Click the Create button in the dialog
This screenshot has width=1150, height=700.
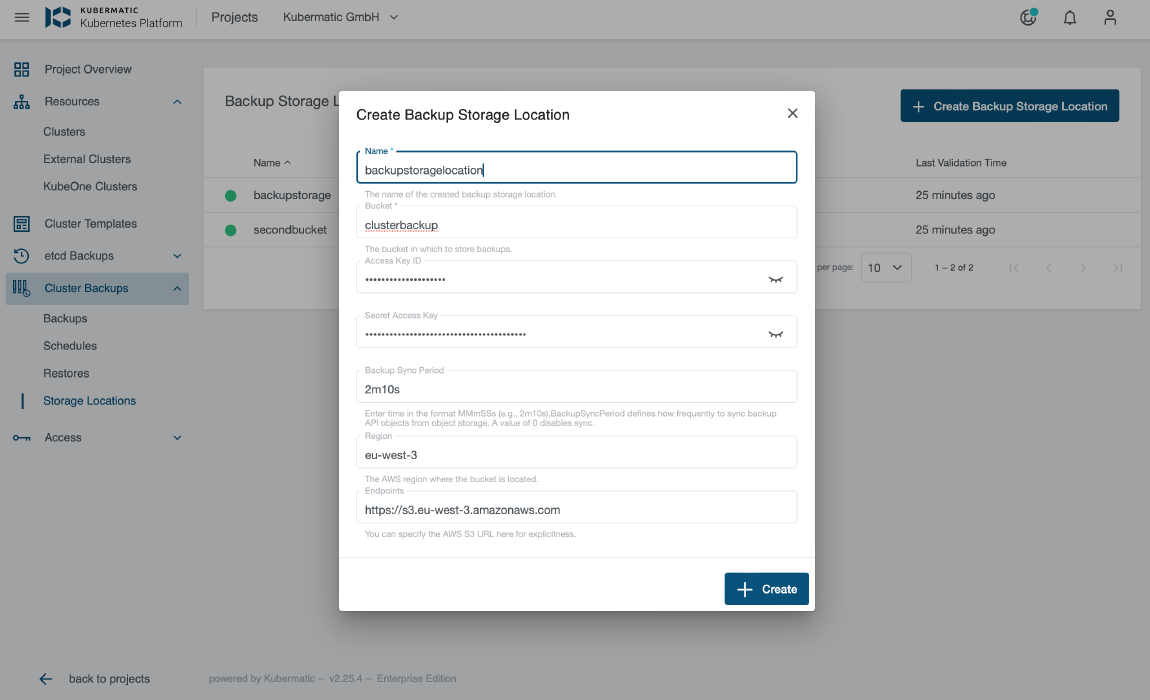click(x=766, y=589)
